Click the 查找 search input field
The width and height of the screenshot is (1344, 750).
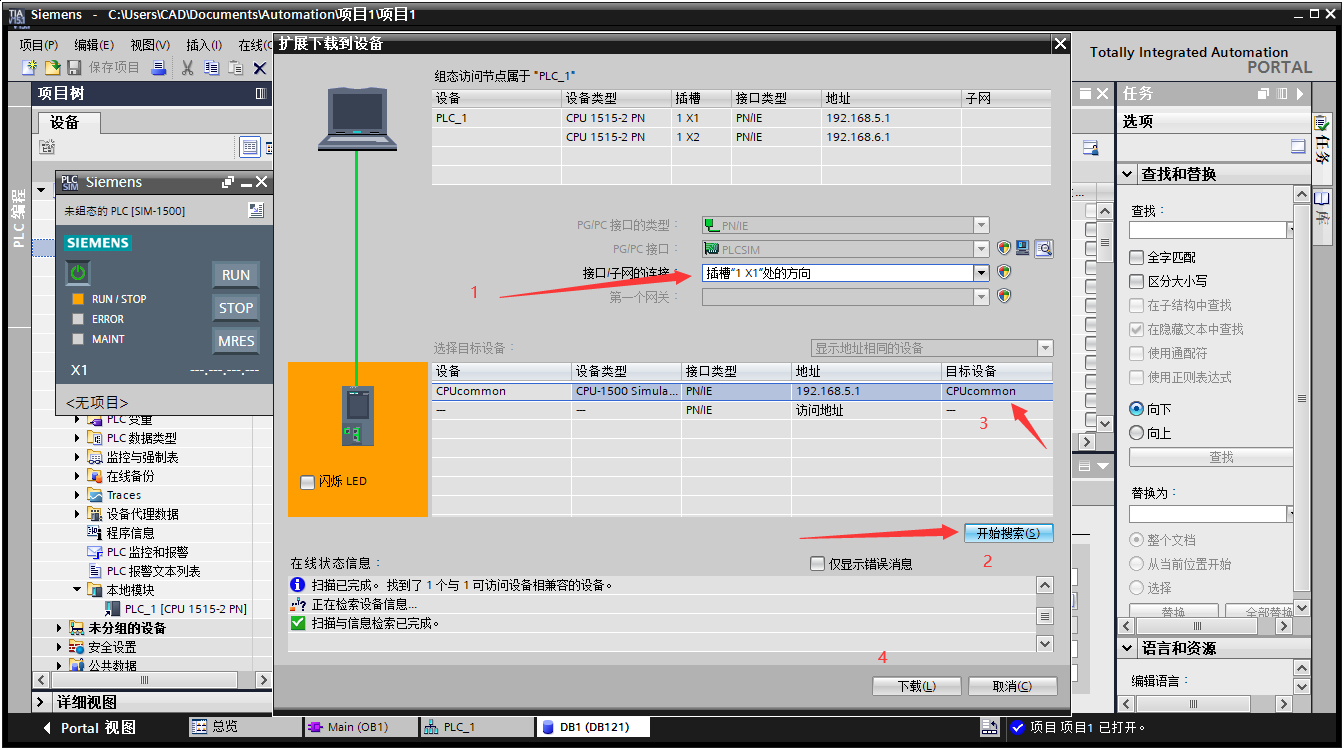click(x=1208, y=230)
